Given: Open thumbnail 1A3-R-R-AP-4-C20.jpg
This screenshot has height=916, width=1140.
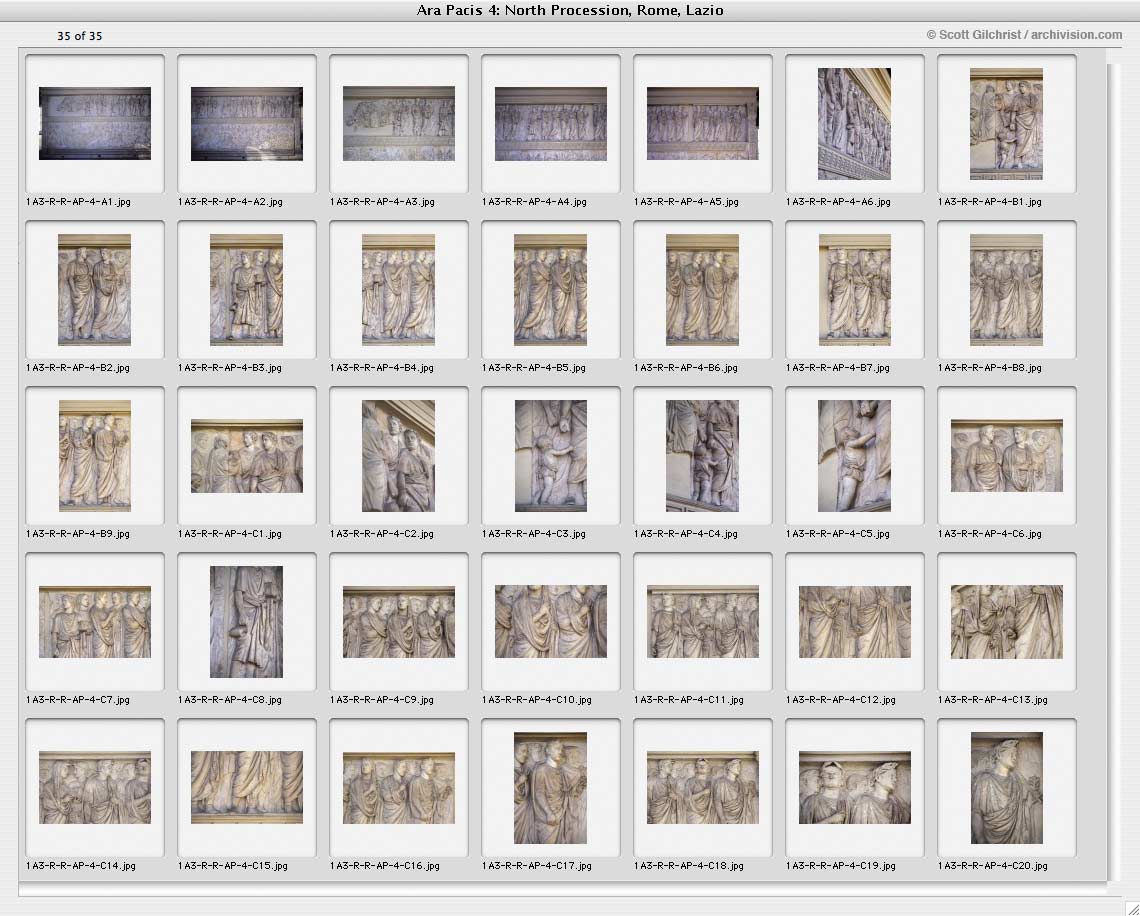Looking at the screenshot, I should point(1006,788).
